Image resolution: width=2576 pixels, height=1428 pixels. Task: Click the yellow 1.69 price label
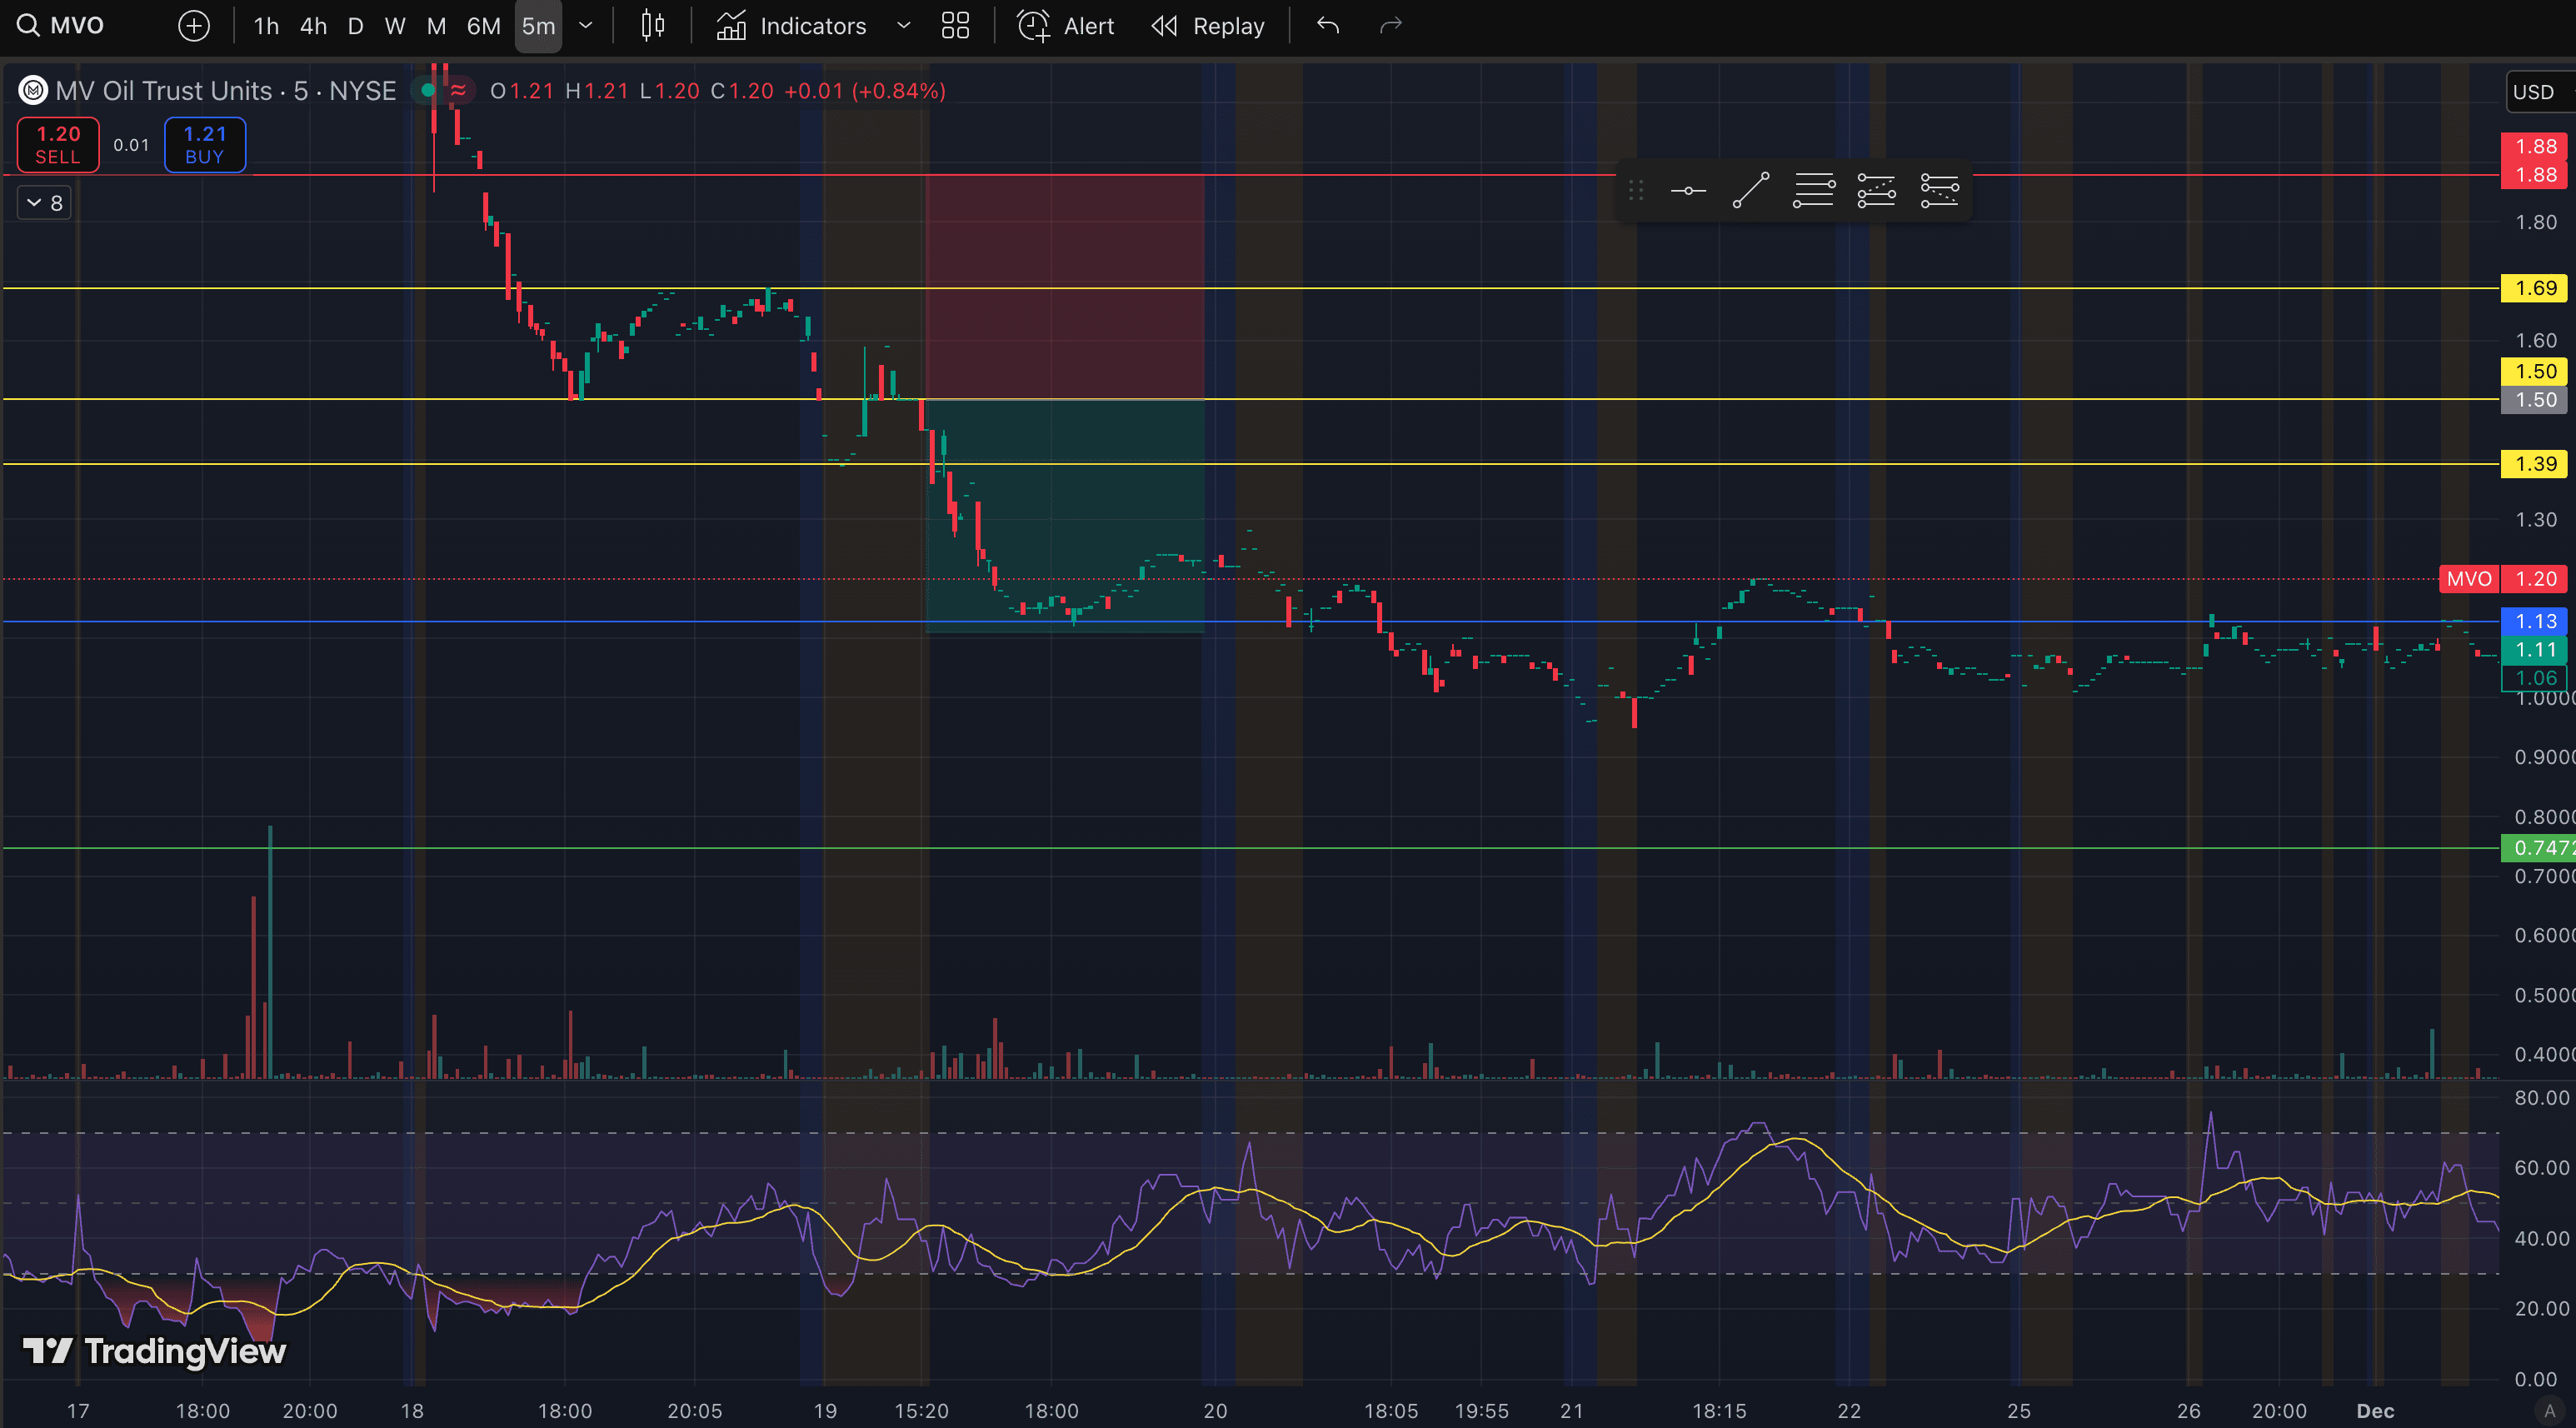[x=2535, y=288]
